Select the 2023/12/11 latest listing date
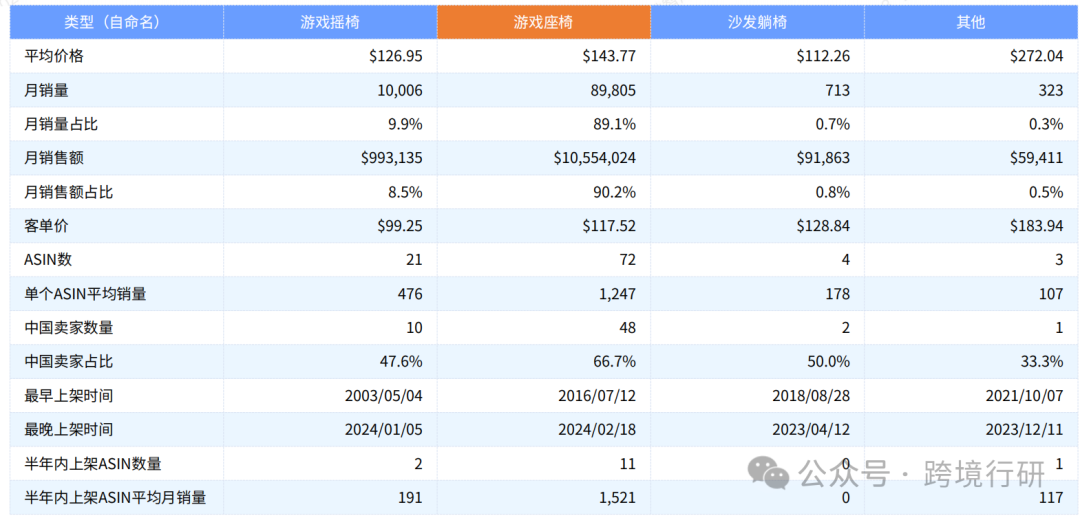 click(x=1024, y=430)
